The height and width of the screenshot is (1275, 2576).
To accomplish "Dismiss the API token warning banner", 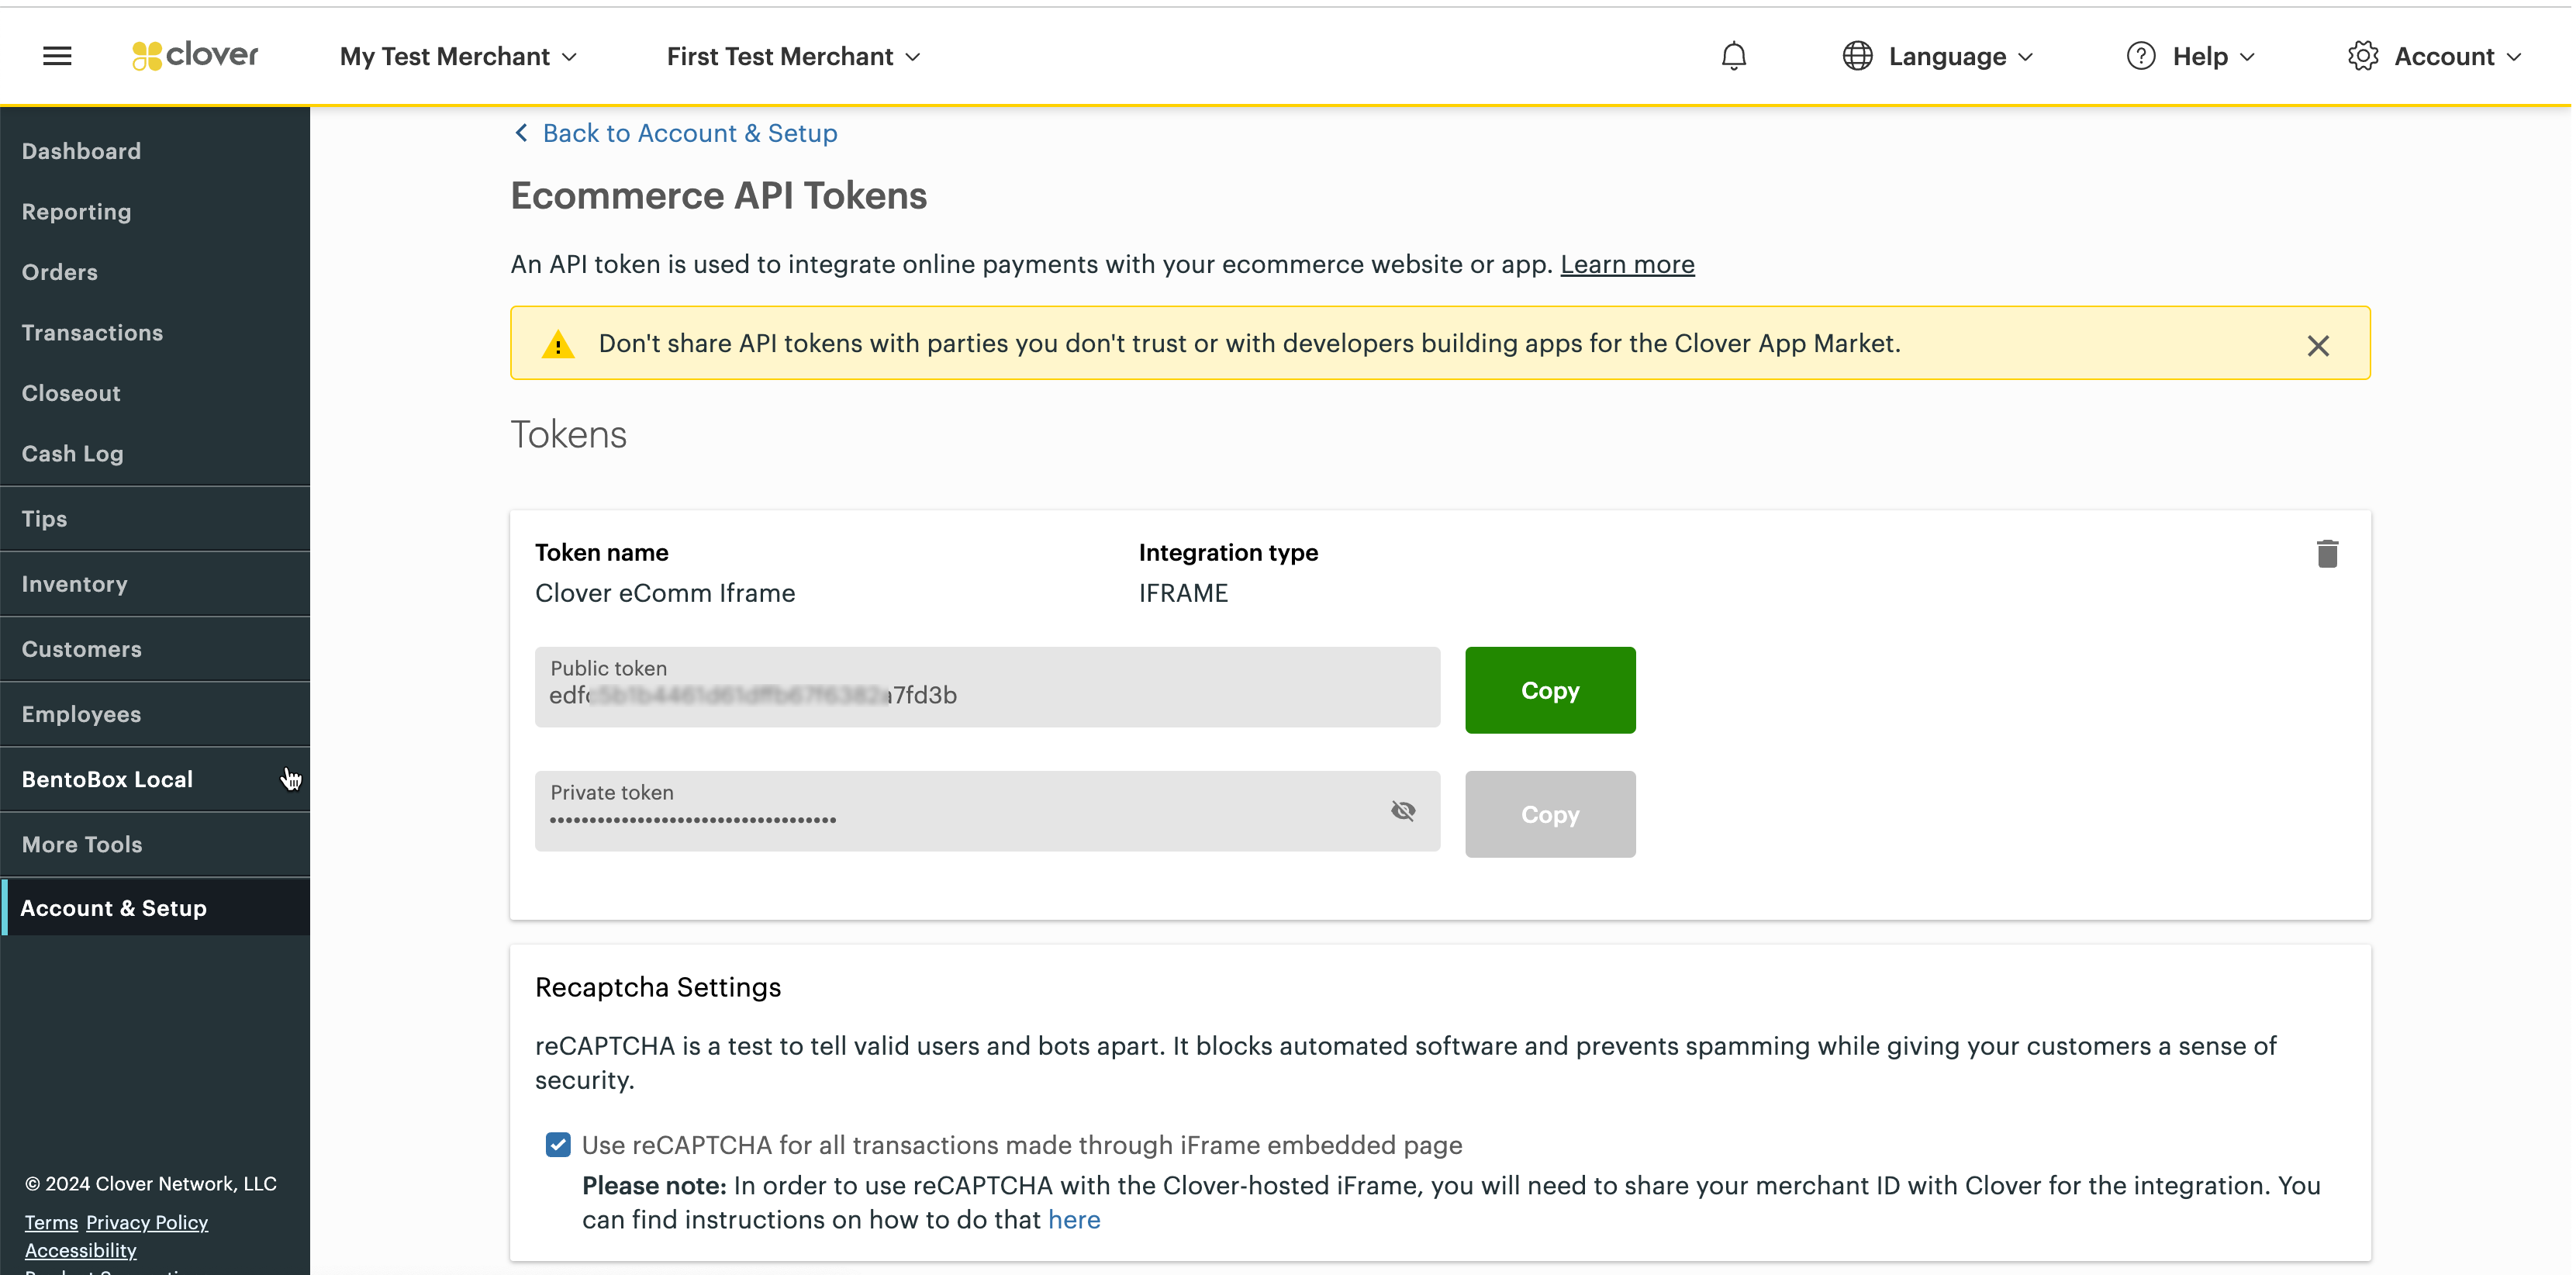I will [2317, 346].
